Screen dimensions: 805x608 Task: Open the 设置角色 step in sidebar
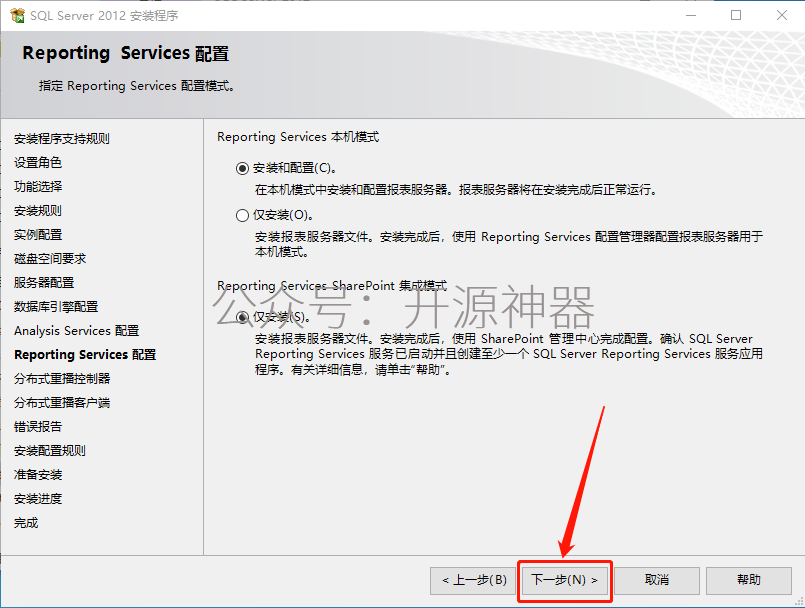click(38, 163)
